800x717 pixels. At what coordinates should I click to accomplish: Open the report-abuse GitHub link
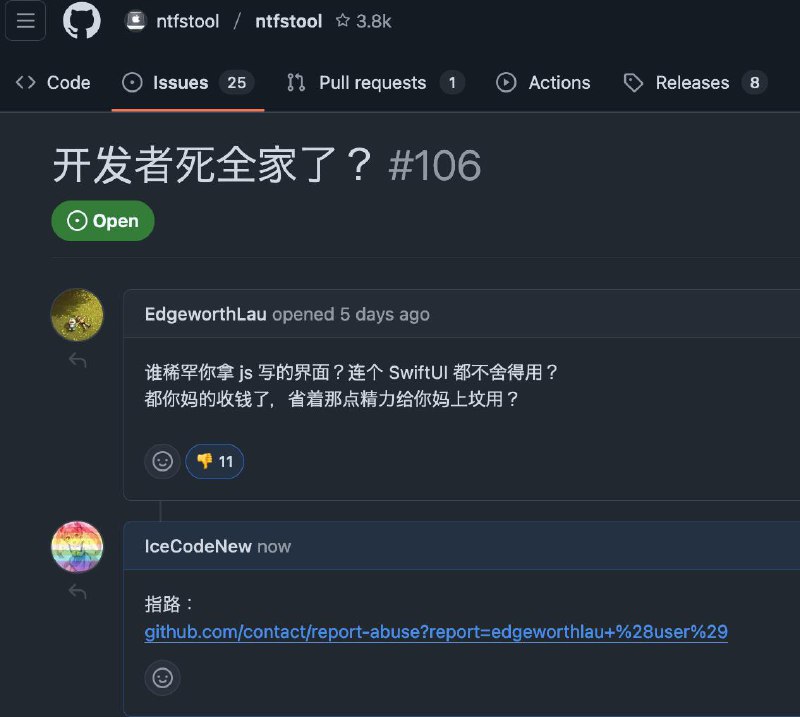point(436,632)
